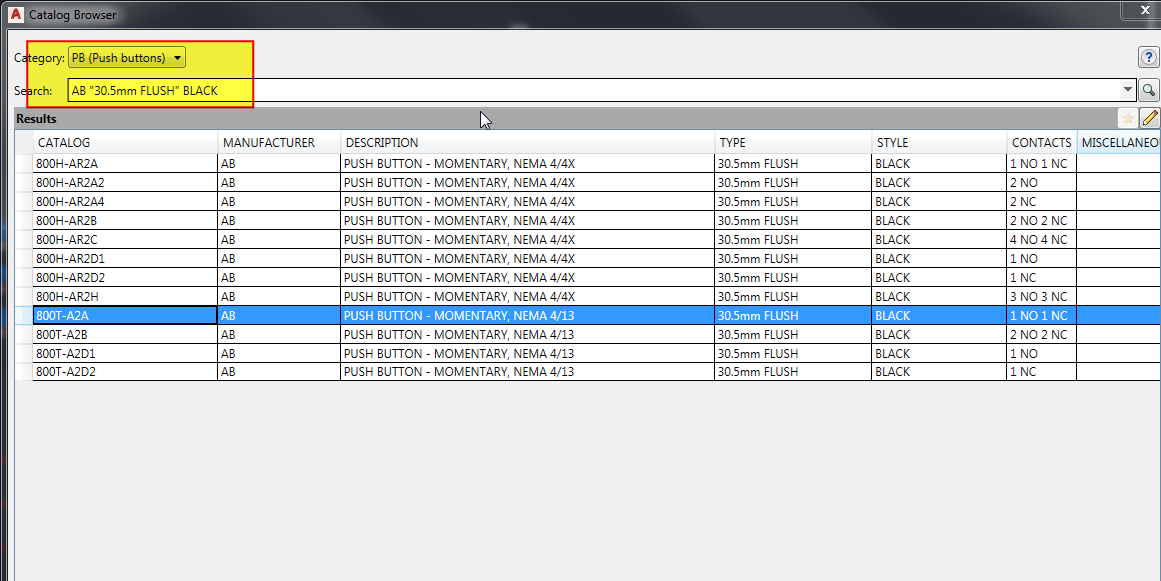Select catalog row 800H-AR2D2
Screen dimensions: 1161x581
pyautogui.click(x=588, y=278)
